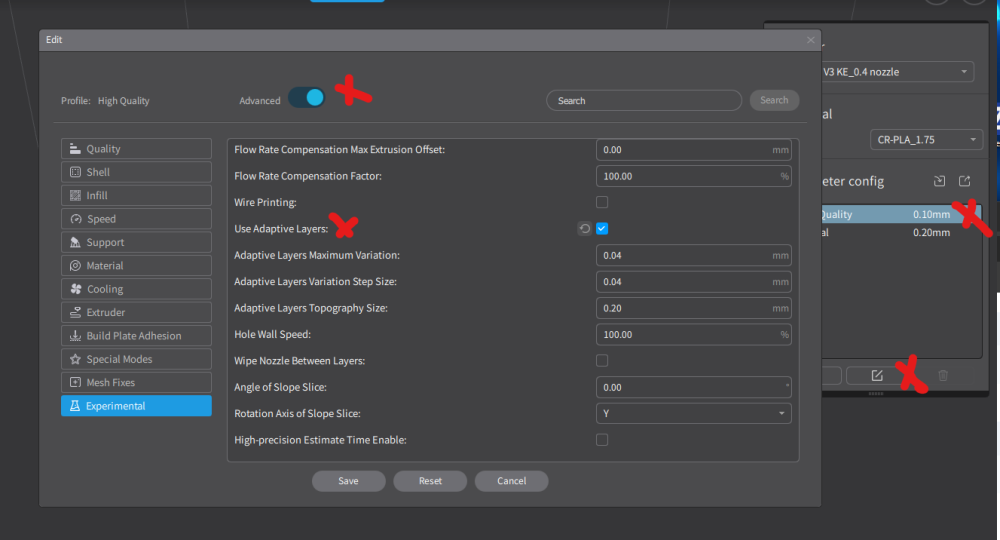Open the KE_0.4 nozzle printer dropdown
This screenshot has width=1000, height=540.
point(897,72)
